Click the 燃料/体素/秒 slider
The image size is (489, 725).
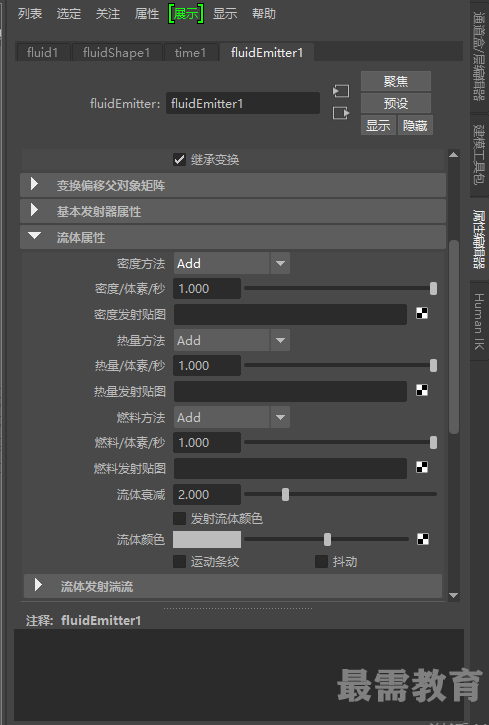[x=341, y=442]
